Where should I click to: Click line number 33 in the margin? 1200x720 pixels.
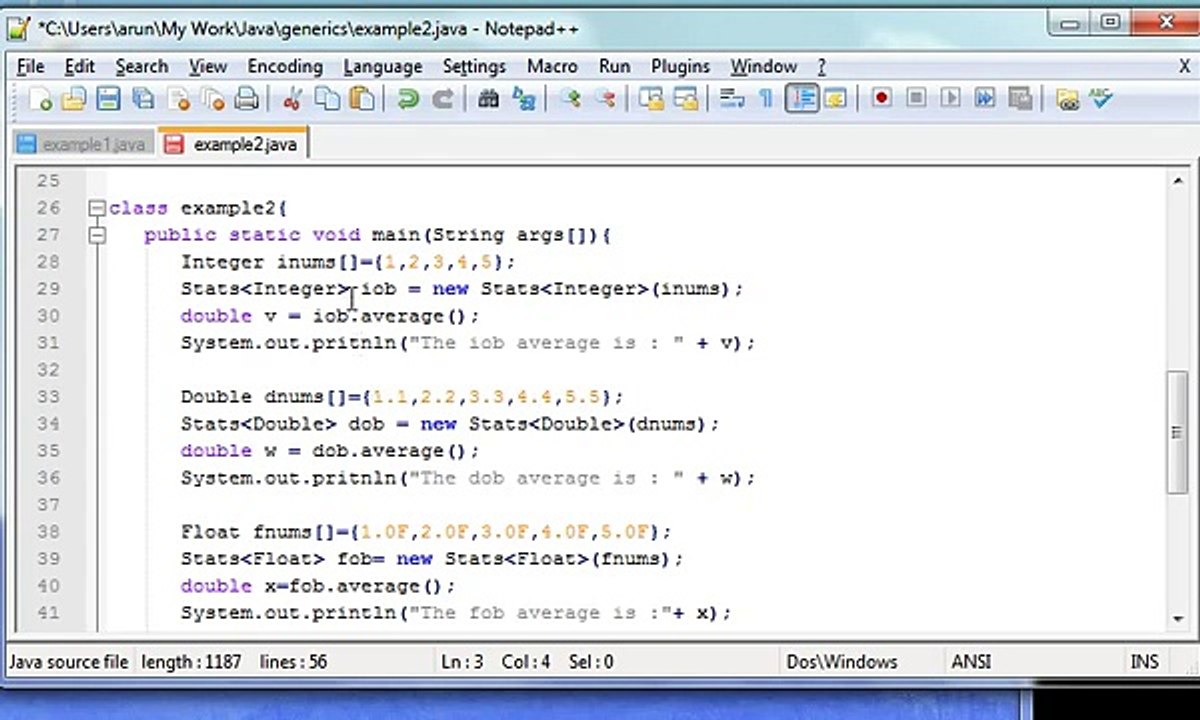pyautogui.click(x=47, y=397)
